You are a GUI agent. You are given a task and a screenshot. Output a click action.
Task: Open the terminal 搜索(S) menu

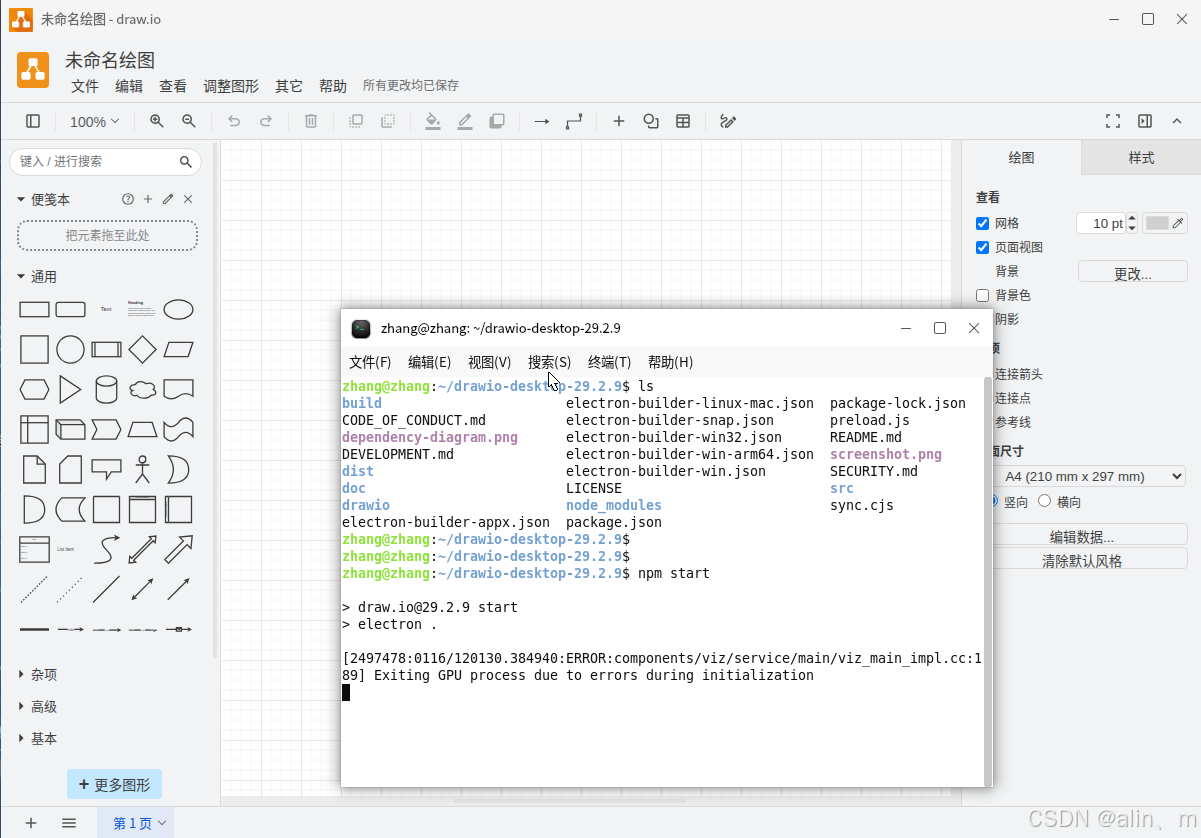tap(549, 362)
